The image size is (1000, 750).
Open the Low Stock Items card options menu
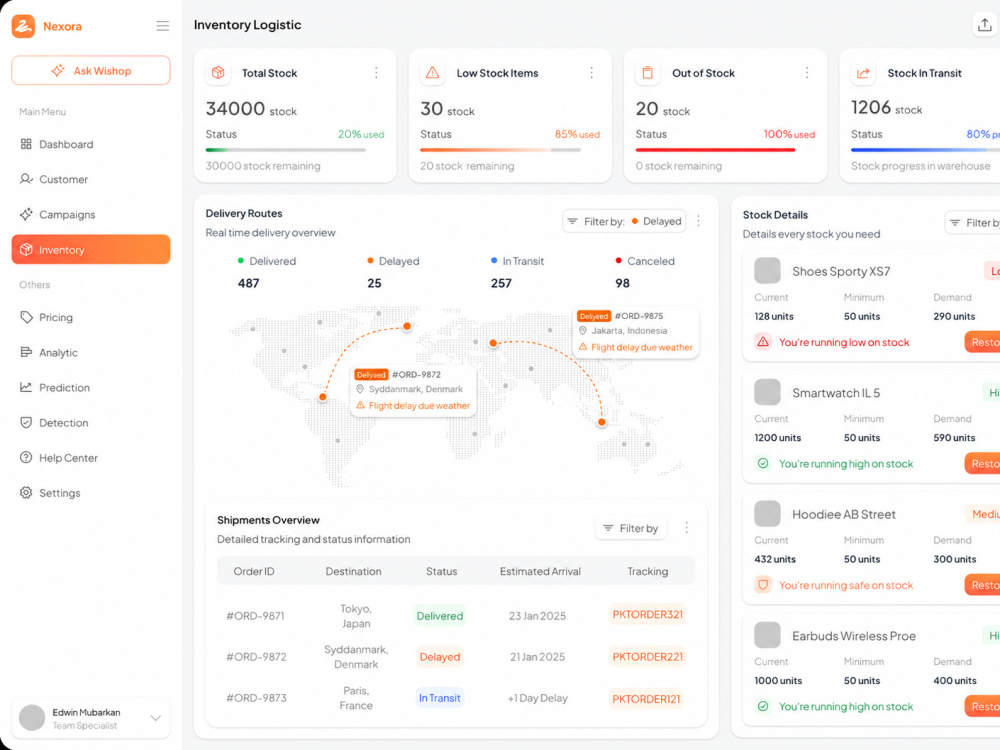pyautogui.click(x=591, y=73)
